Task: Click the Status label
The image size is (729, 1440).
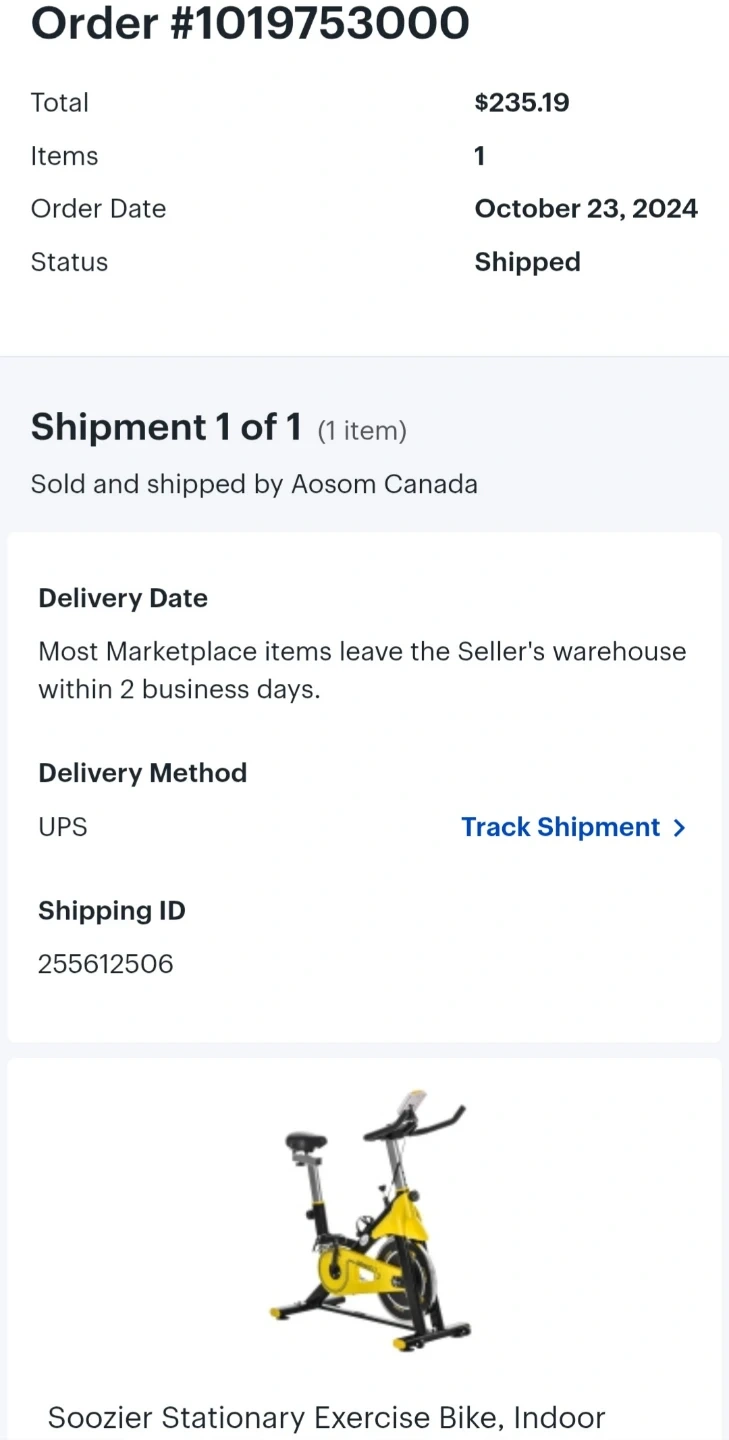Action: coord(69,262)
